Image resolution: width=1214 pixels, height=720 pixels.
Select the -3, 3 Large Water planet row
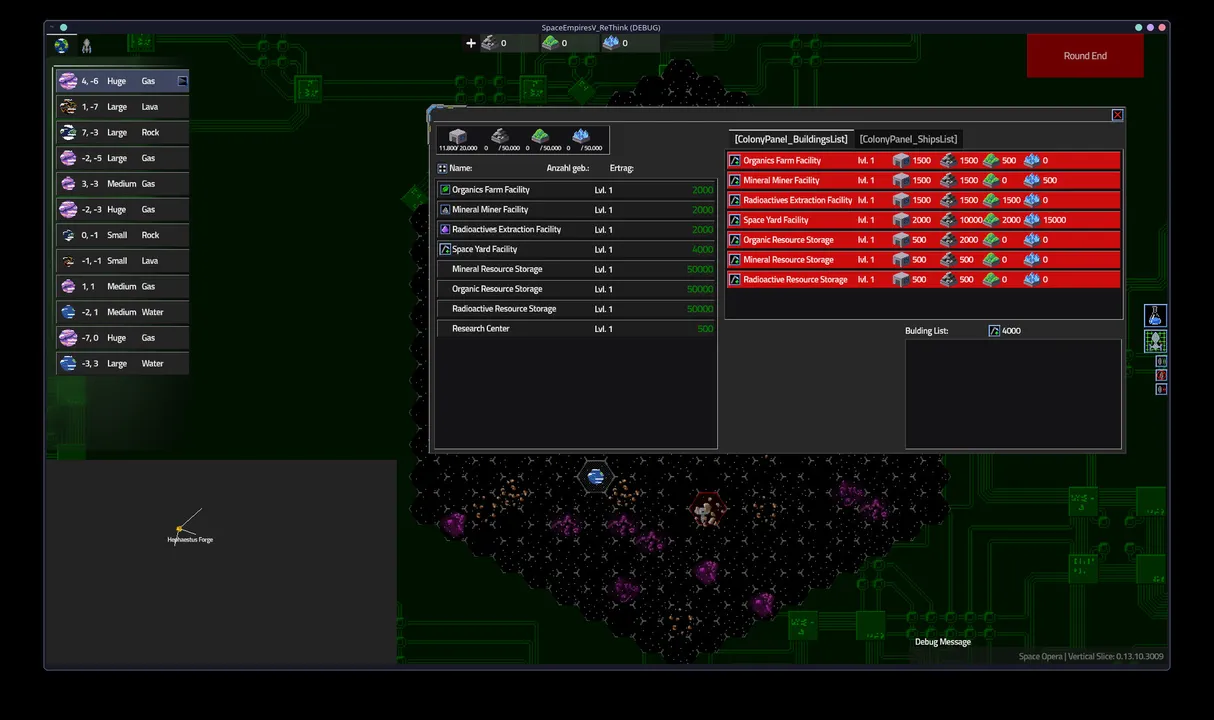[x=122, y=364]
